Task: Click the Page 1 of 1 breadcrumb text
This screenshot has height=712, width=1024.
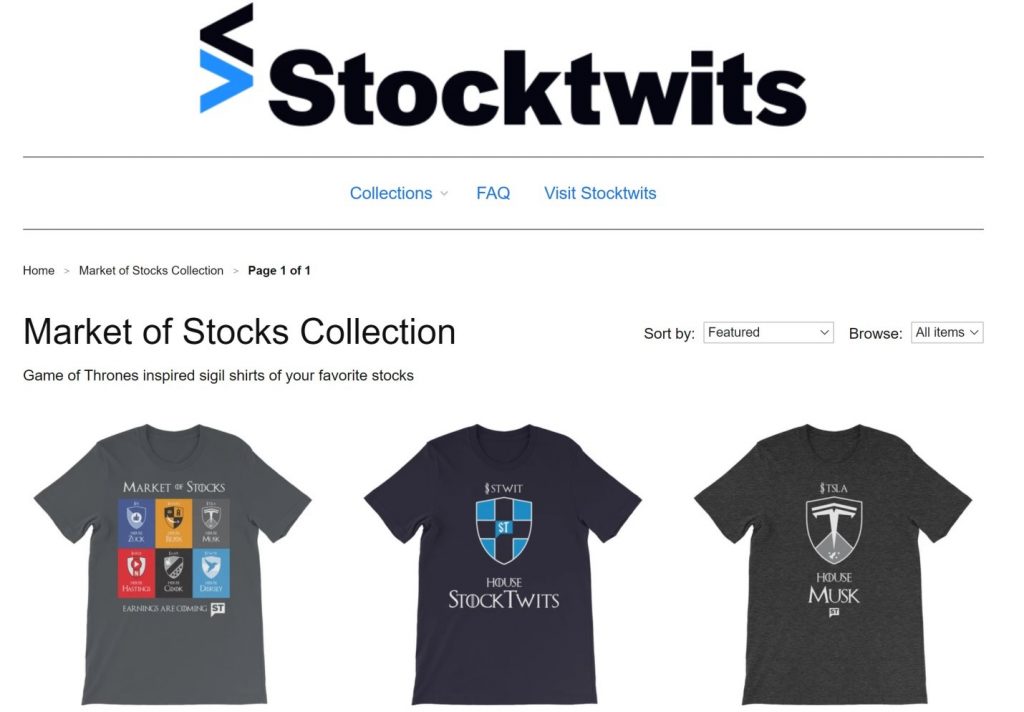Action: [x=279, y=270]
